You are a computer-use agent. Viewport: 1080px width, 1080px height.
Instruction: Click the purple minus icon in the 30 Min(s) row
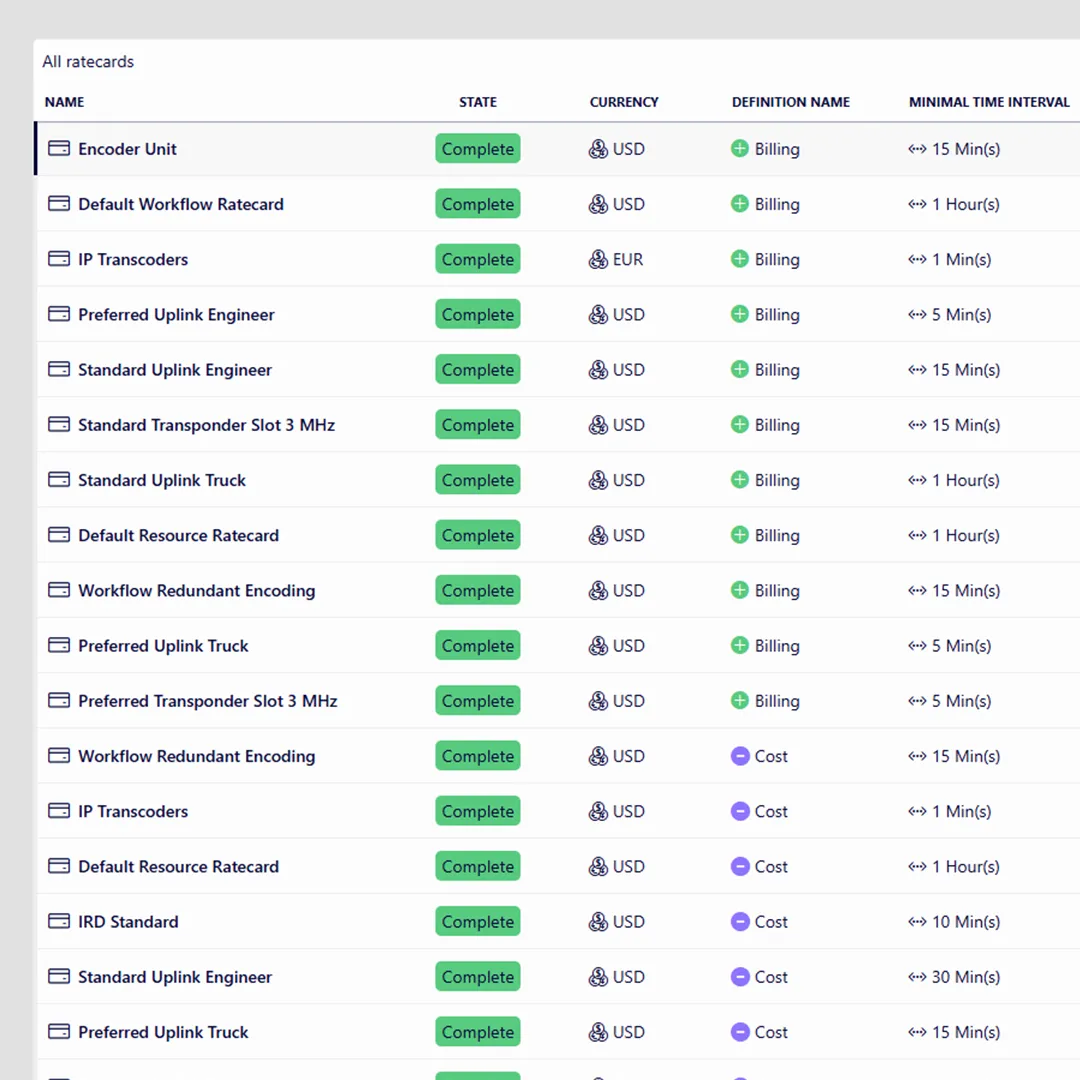click(x=740, y=977)
